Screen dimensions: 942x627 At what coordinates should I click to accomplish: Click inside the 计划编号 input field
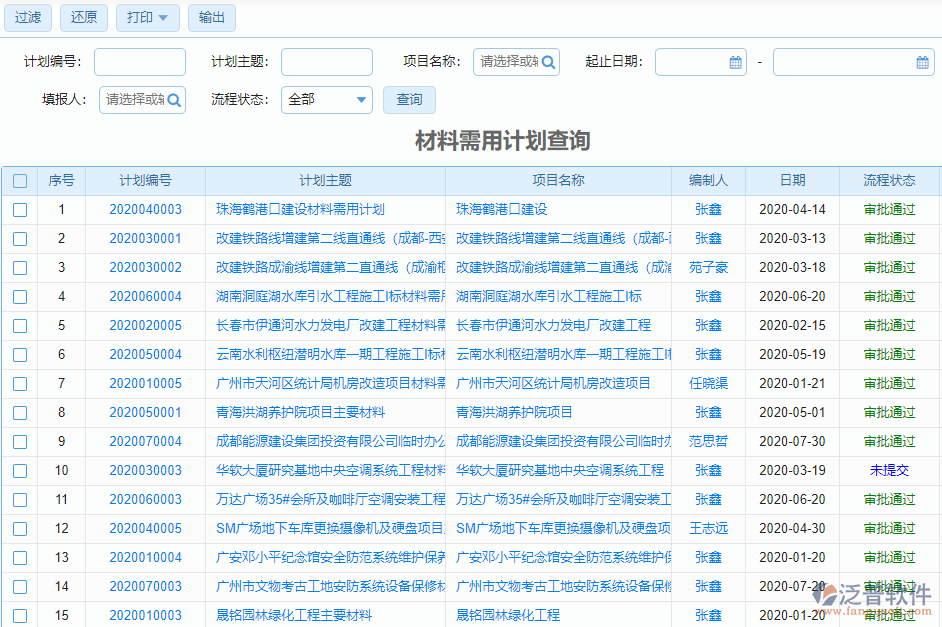click(x=139, y=61)
